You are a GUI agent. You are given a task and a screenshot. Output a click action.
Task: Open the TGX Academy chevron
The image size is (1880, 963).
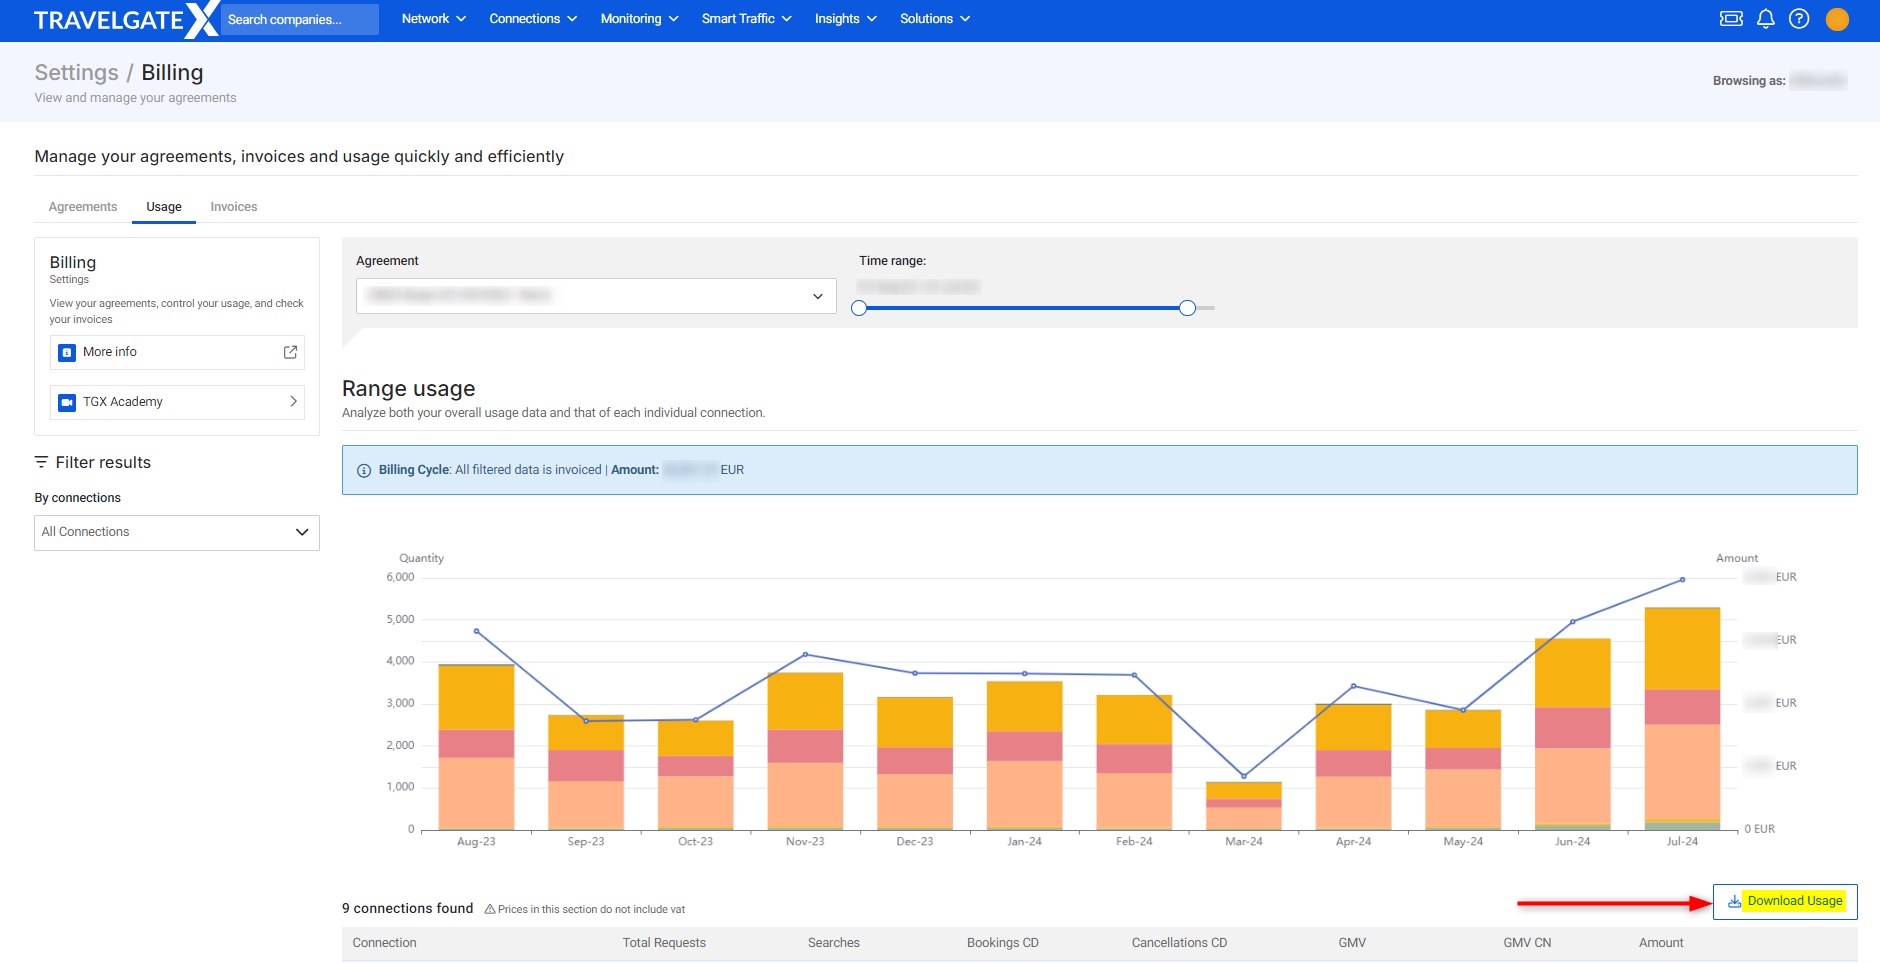[x=293, y=402]
